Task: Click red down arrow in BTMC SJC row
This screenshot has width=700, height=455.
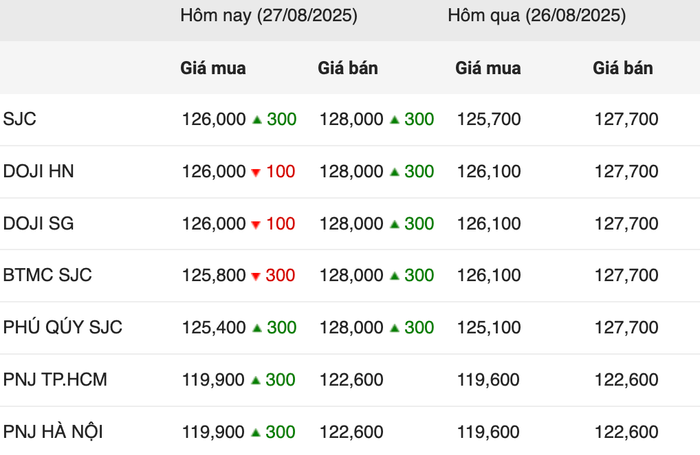Action: 256,276
